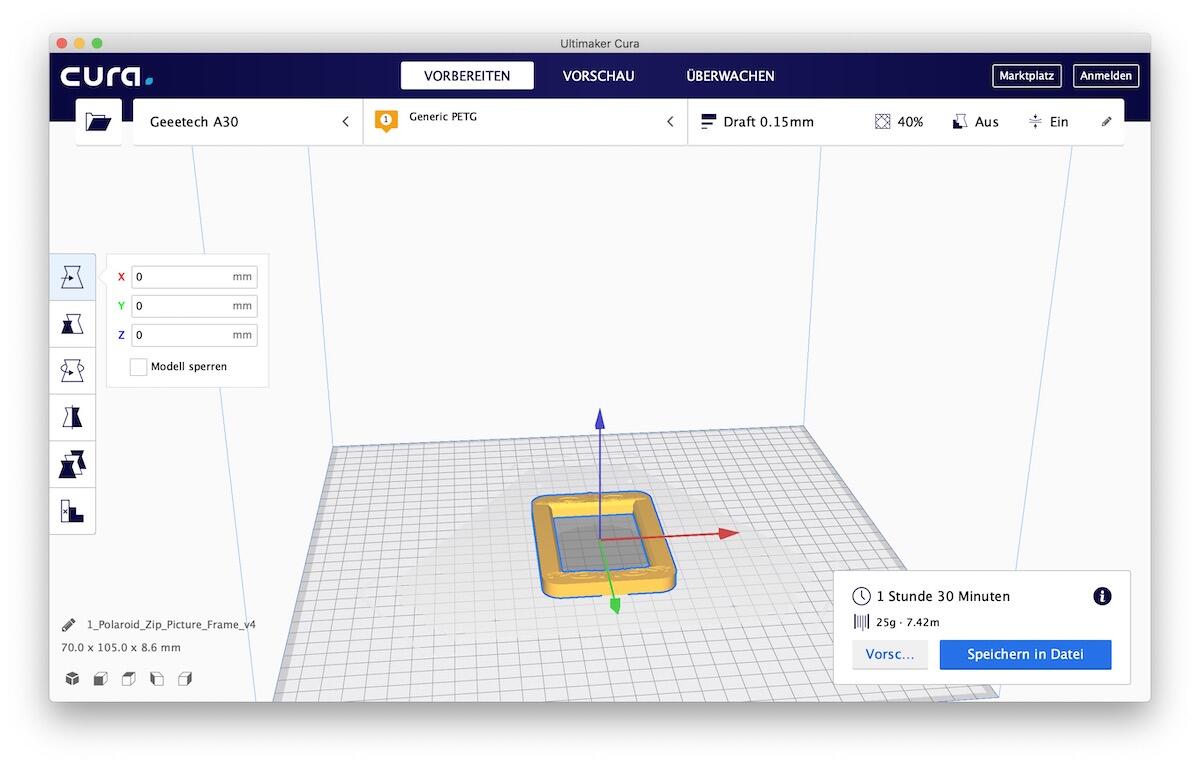1200x767 pixels.
Task: Enable the Modell sperren checkbox
Action: pyautogui.click(x=138, y=366)
